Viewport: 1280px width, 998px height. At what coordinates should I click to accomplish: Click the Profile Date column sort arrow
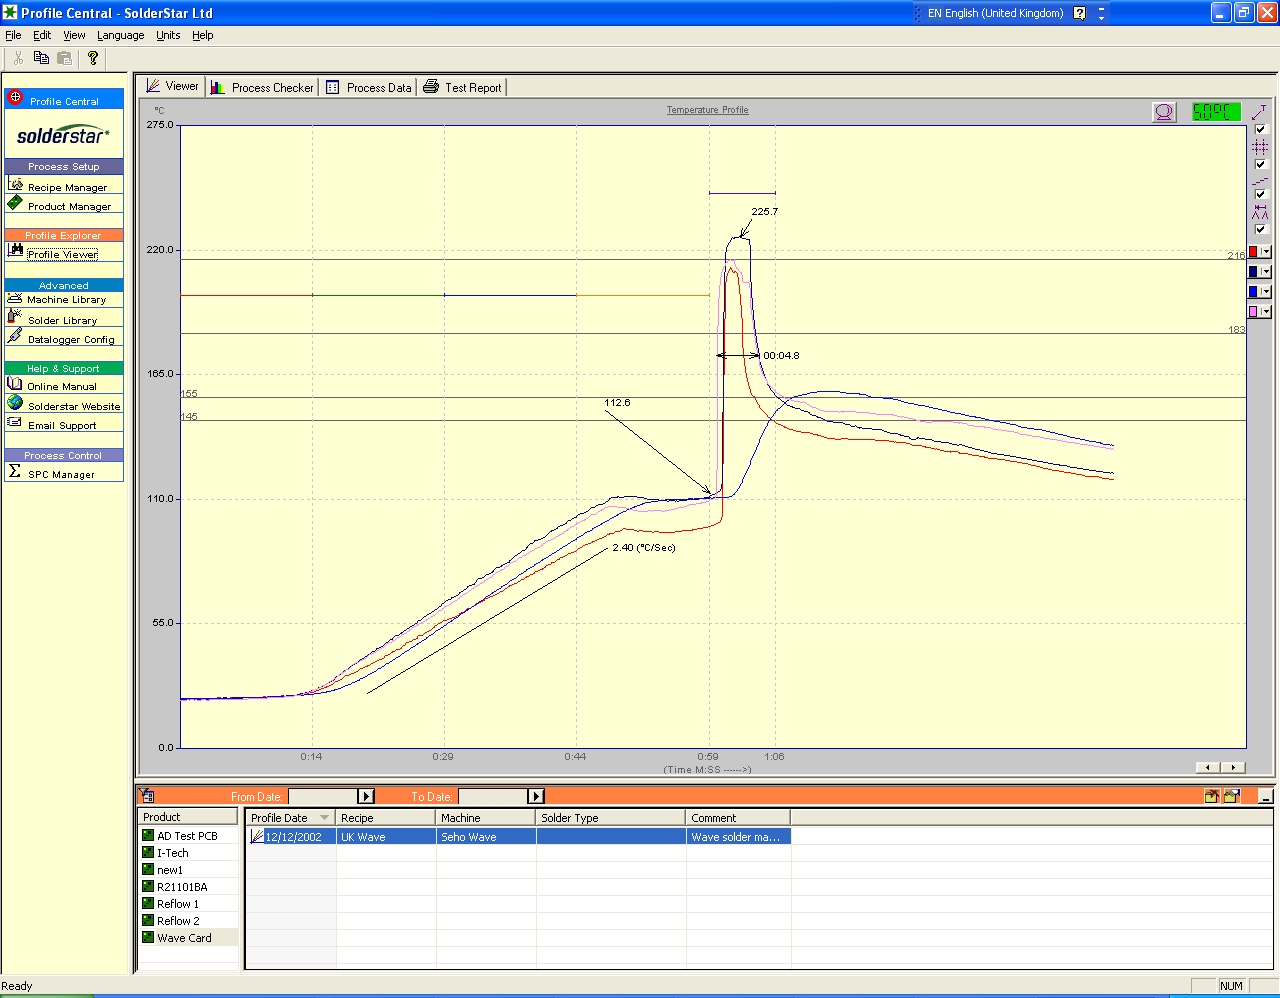(x=324, y=818)
